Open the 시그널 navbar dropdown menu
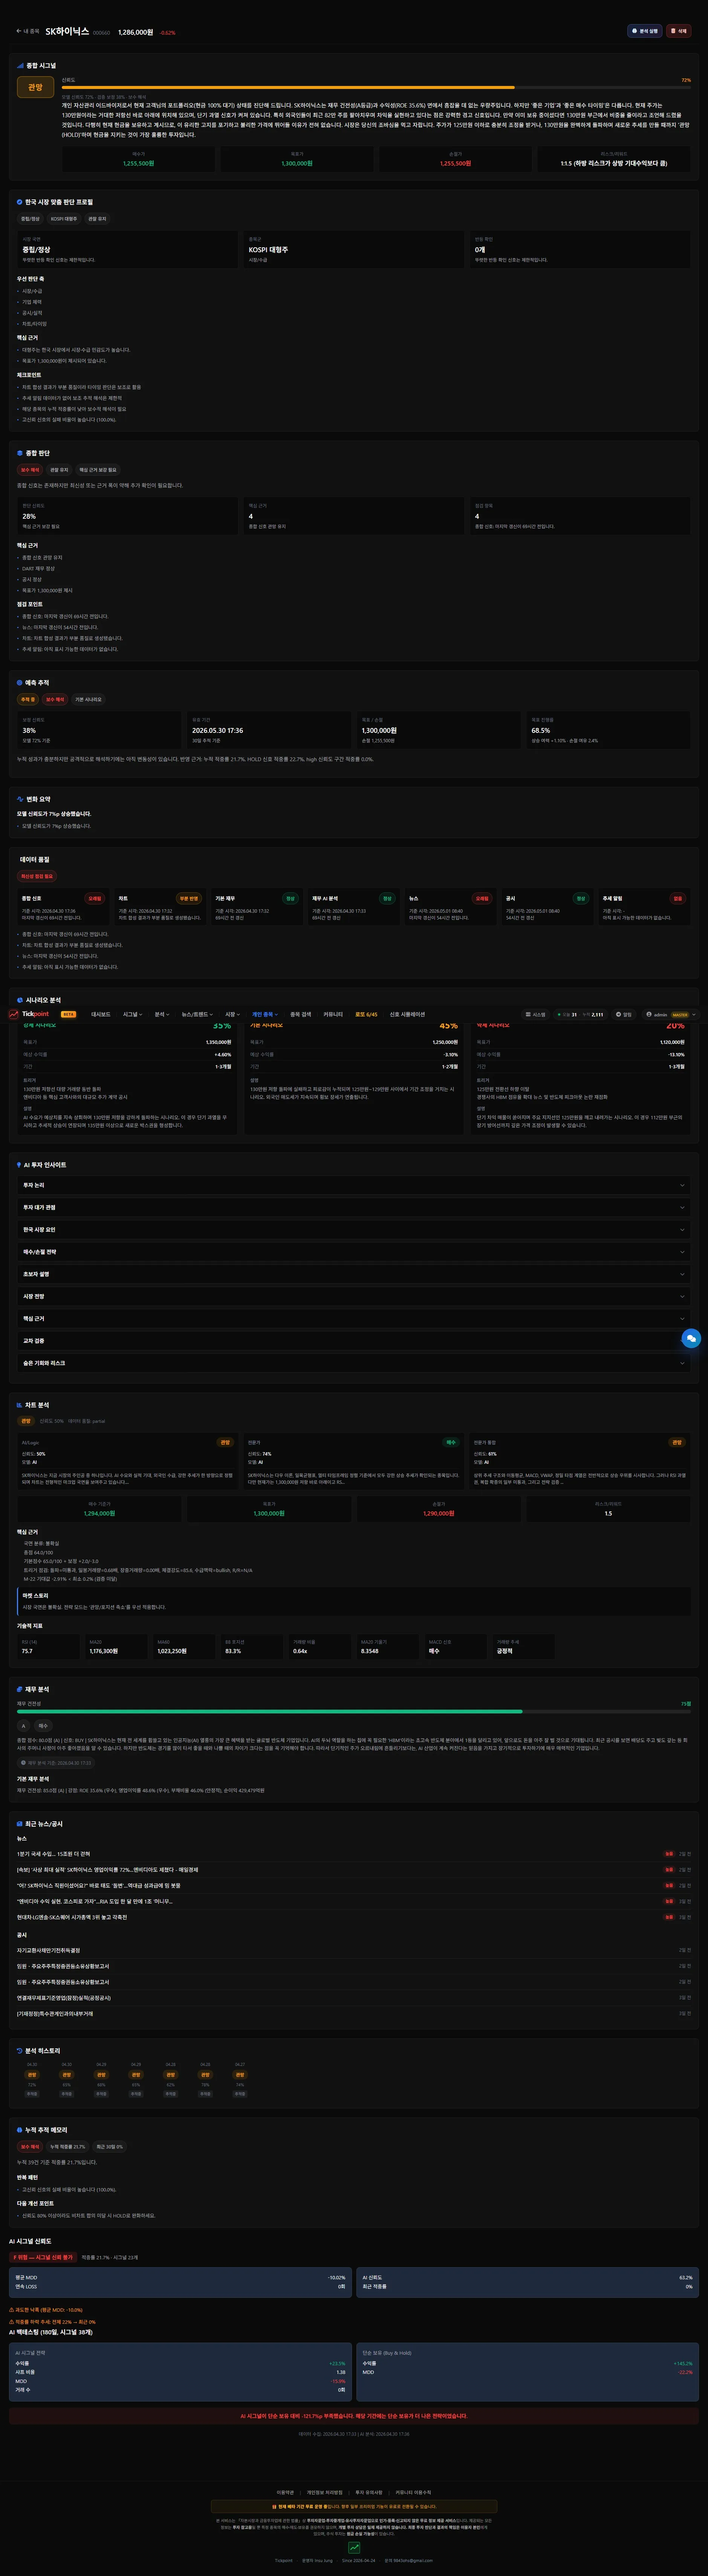Viewport: 708px width, 2576px height. coord(132,1014)
